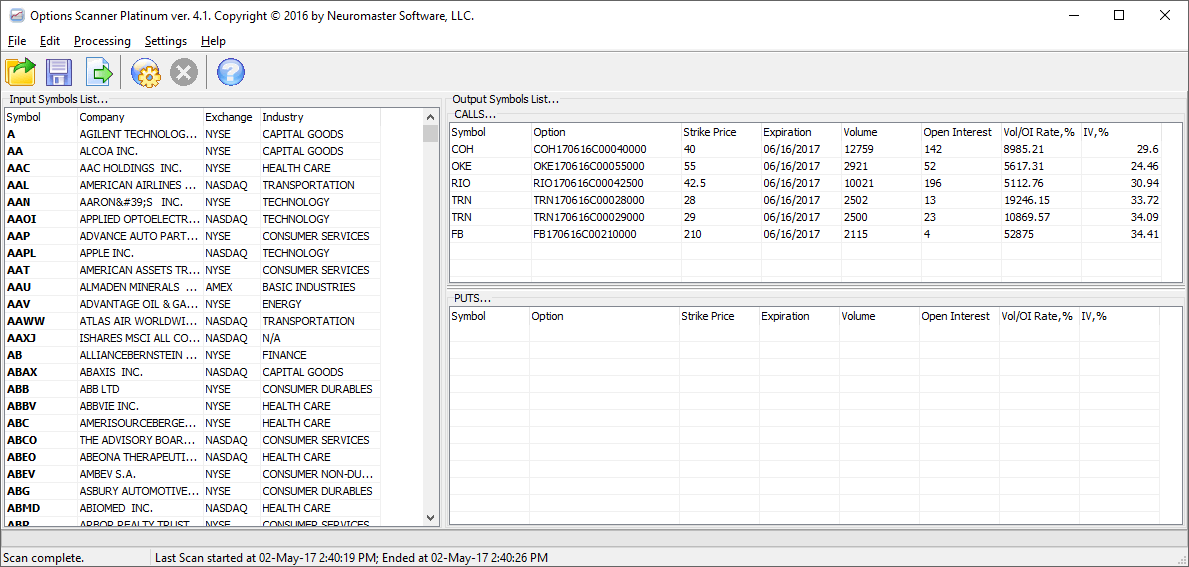
Task: Select ABB LTD company row
Action: [193, 389]
